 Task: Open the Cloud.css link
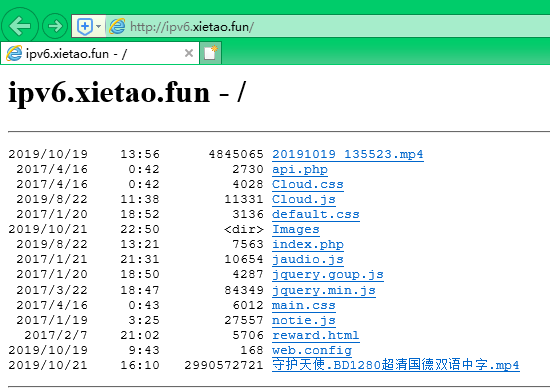click(308, 185)
